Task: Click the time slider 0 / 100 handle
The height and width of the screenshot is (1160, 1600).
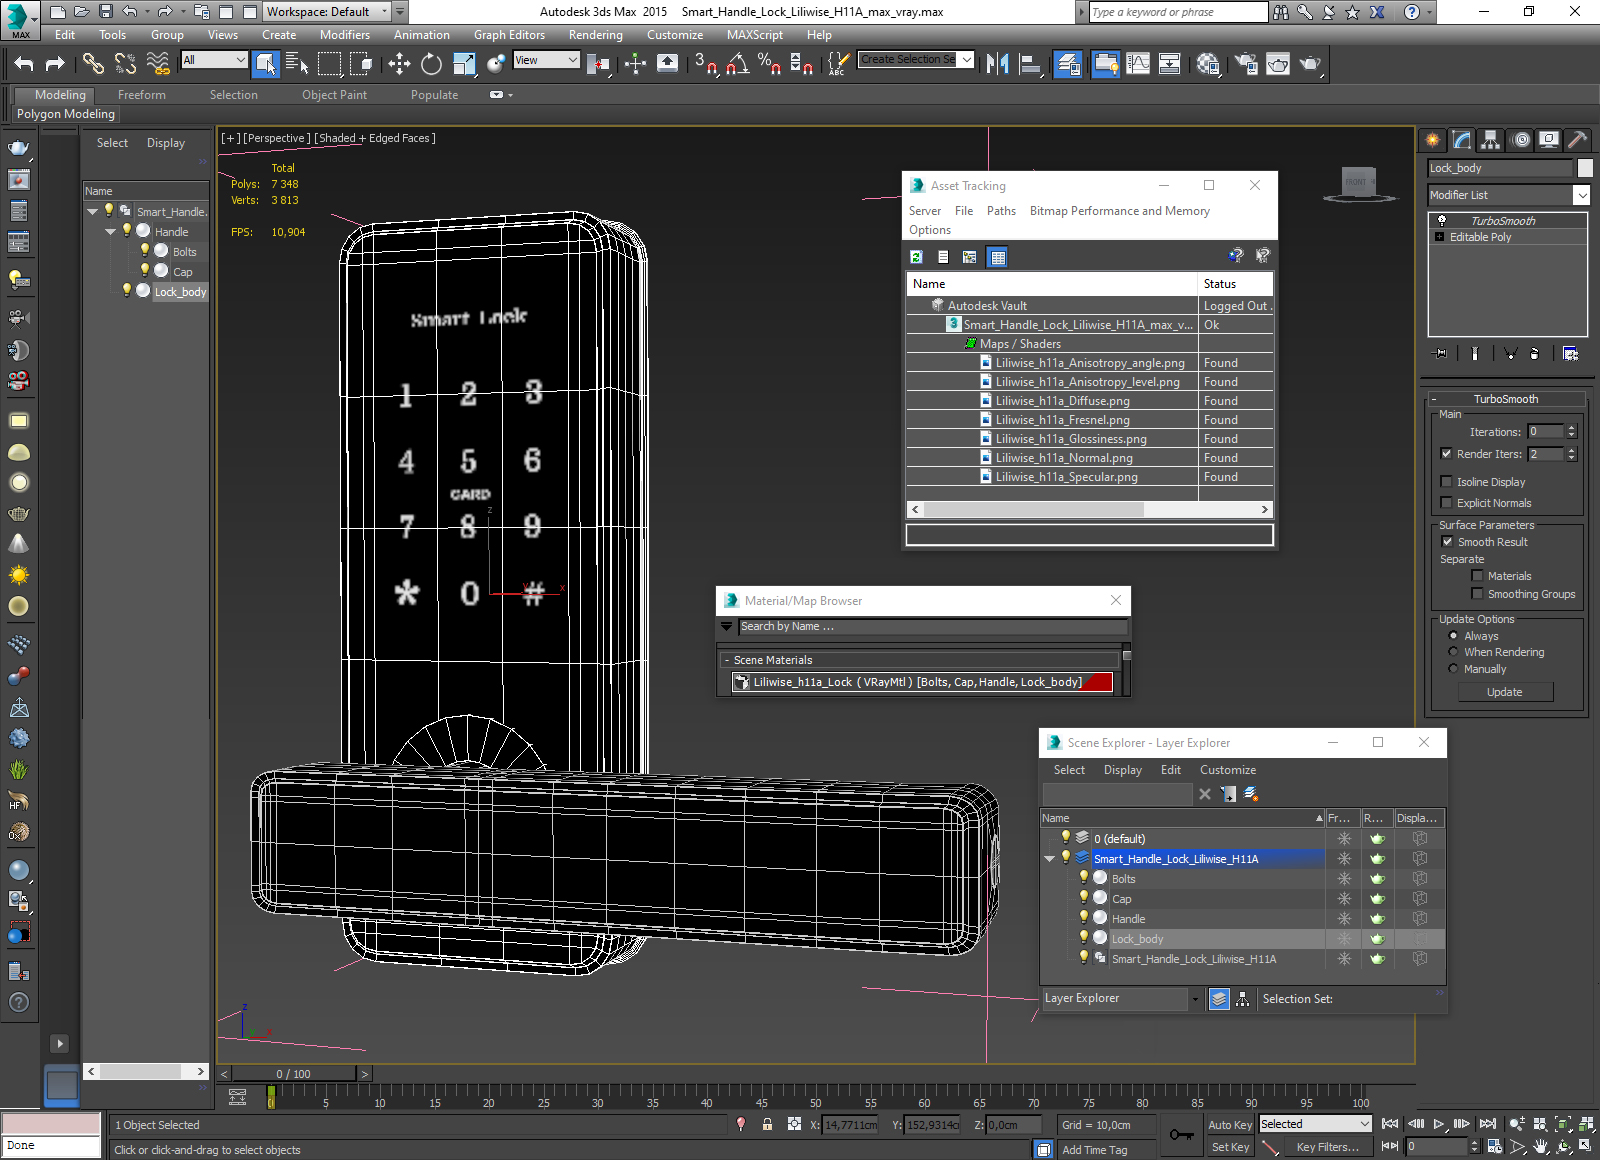Action: coord(294,1074)
